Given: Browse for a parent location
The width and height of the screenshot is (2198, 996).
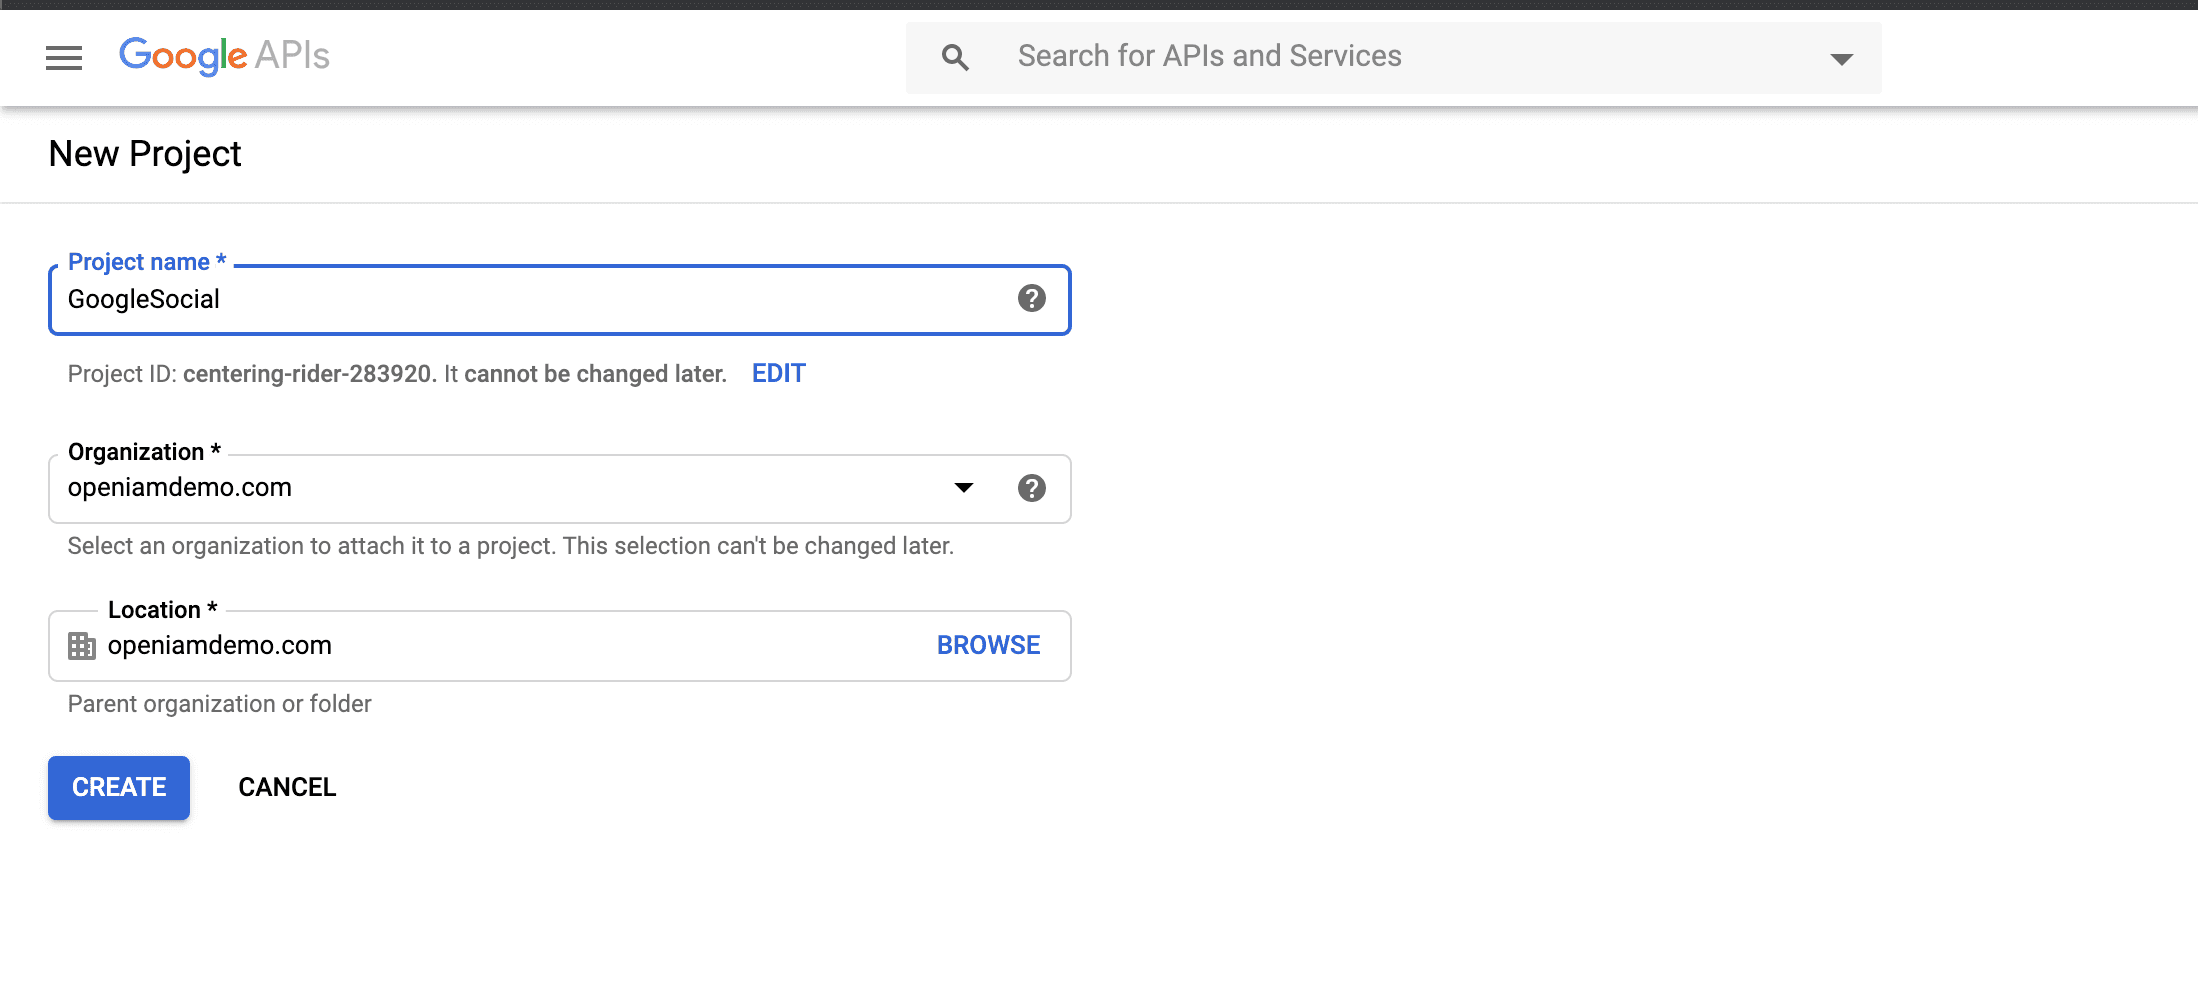Looking at the screenshot, I should pyautogui.click(x=988, y=645).
